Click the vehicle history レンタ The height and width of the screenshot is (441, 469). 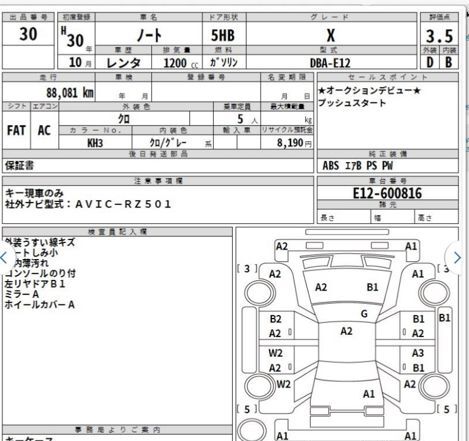point(123,63)
